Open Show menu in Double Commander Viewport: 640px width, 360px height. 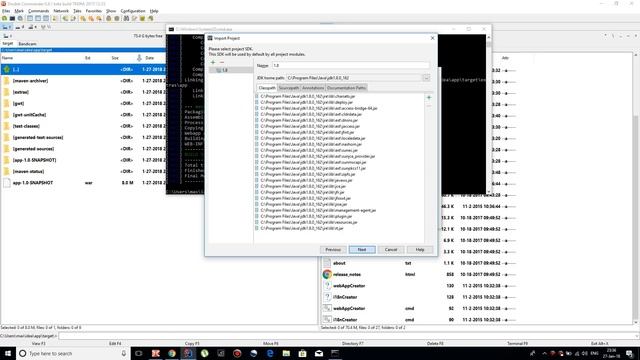point(111,11)
